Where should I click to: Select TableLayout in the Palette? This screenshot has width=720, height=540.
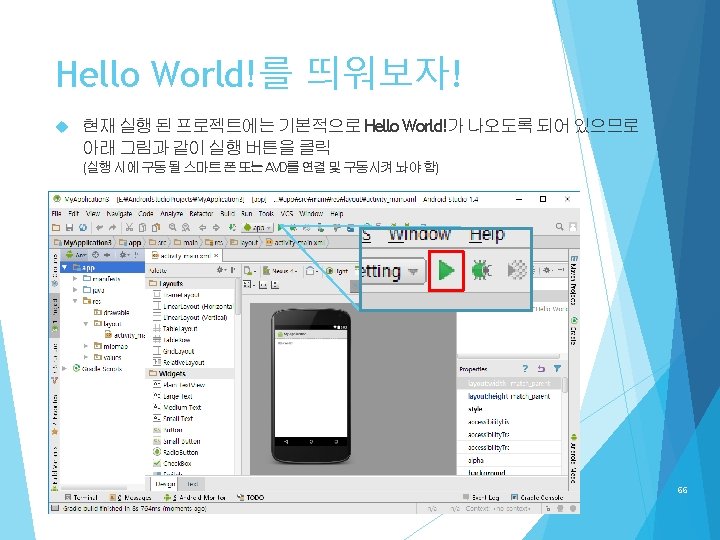point(175,329)
